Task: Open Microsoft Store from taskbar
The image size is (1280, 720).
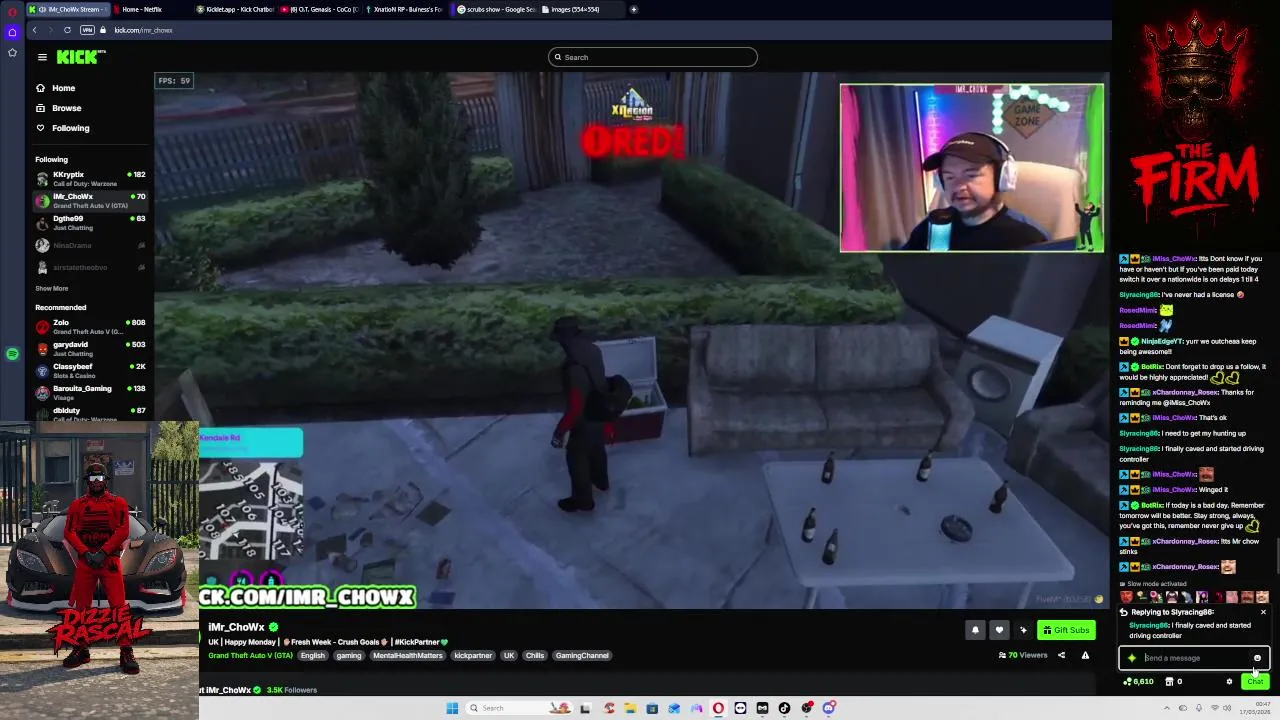Action: click(x=652, y=708)
